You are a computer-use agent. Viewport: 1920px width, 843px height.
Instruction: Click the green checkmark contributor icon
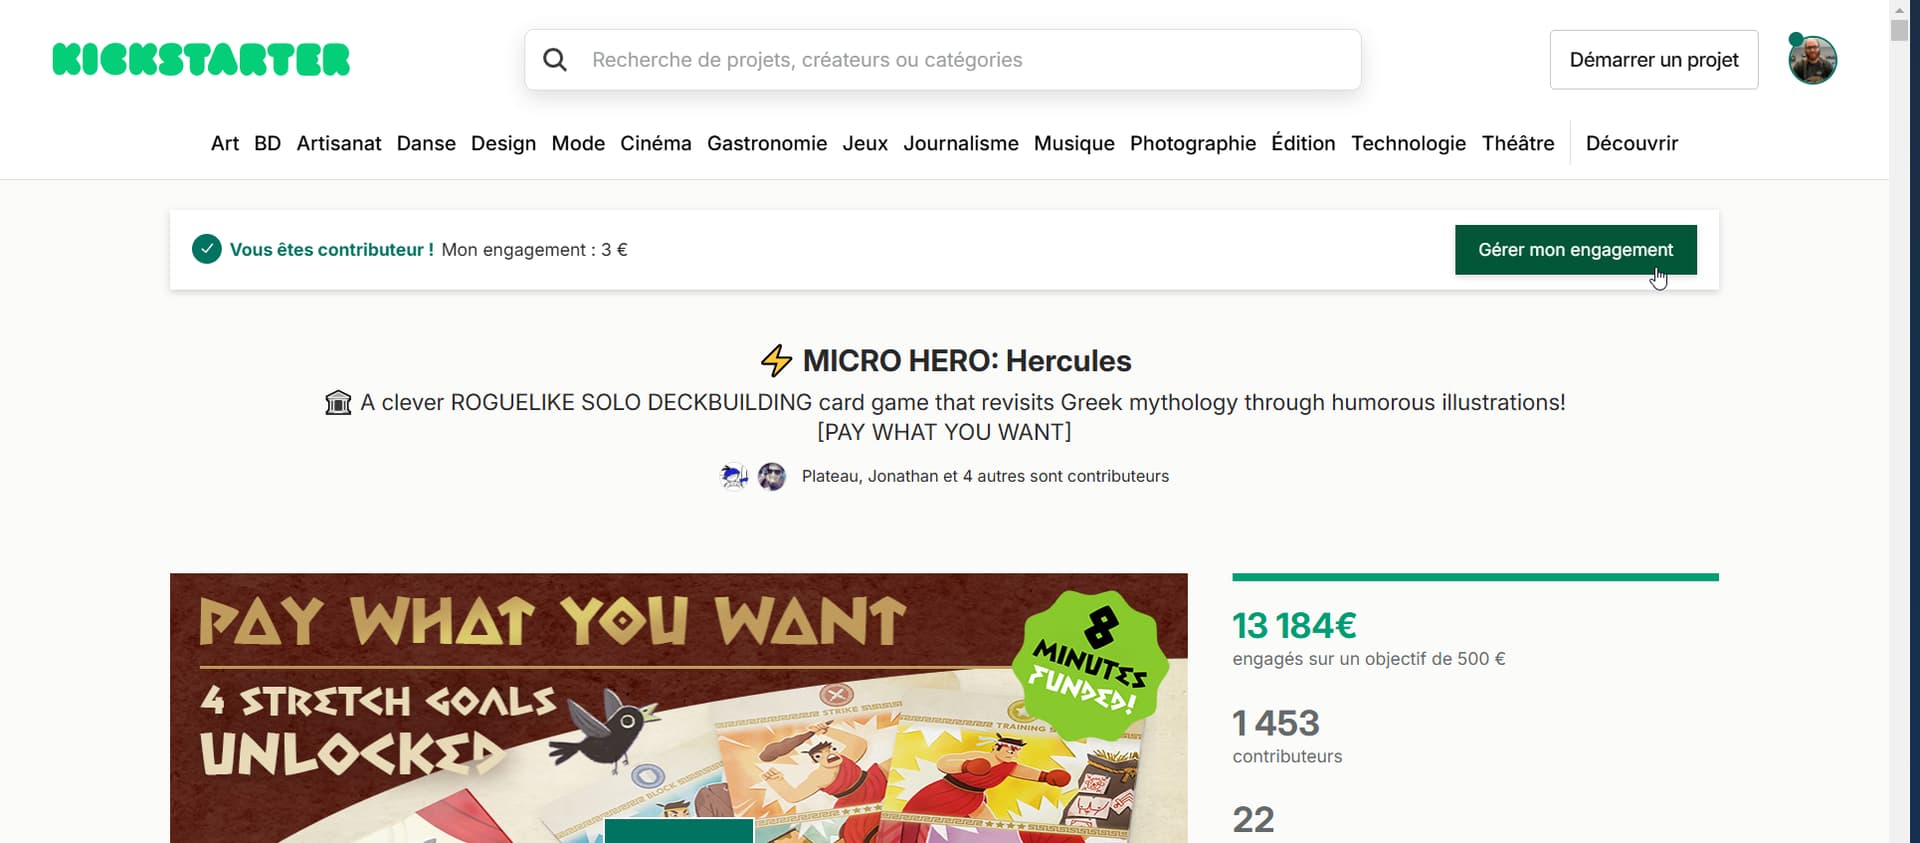[x=207, y=249]
